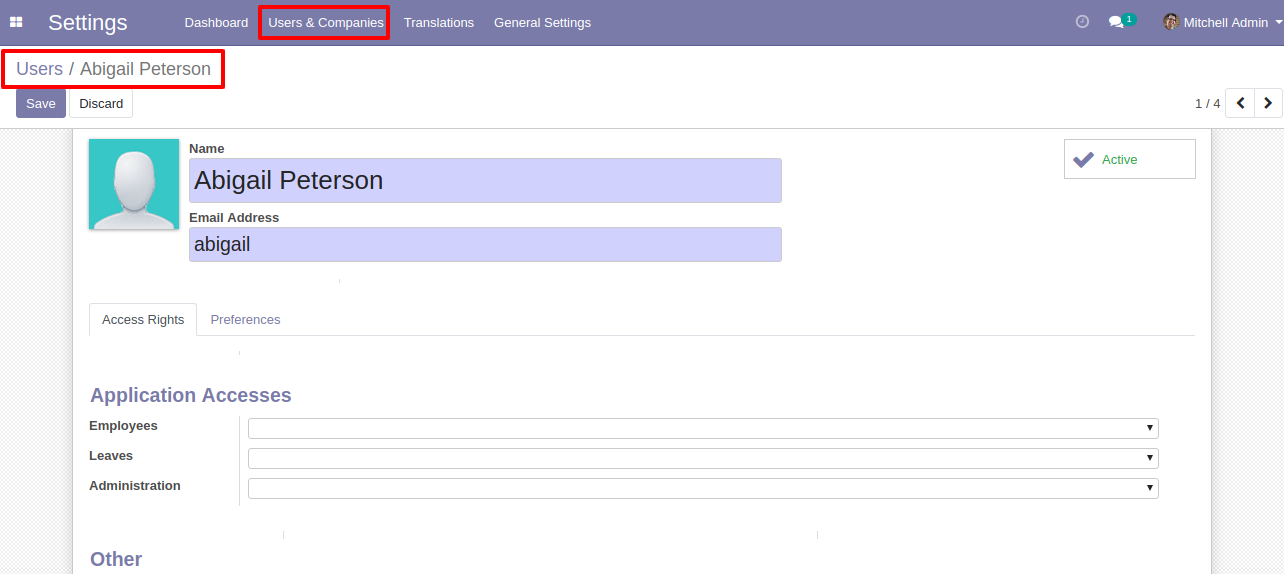
Task: Click Mitchell Admin's avatar picture
Action: (x=1171, y=22)
